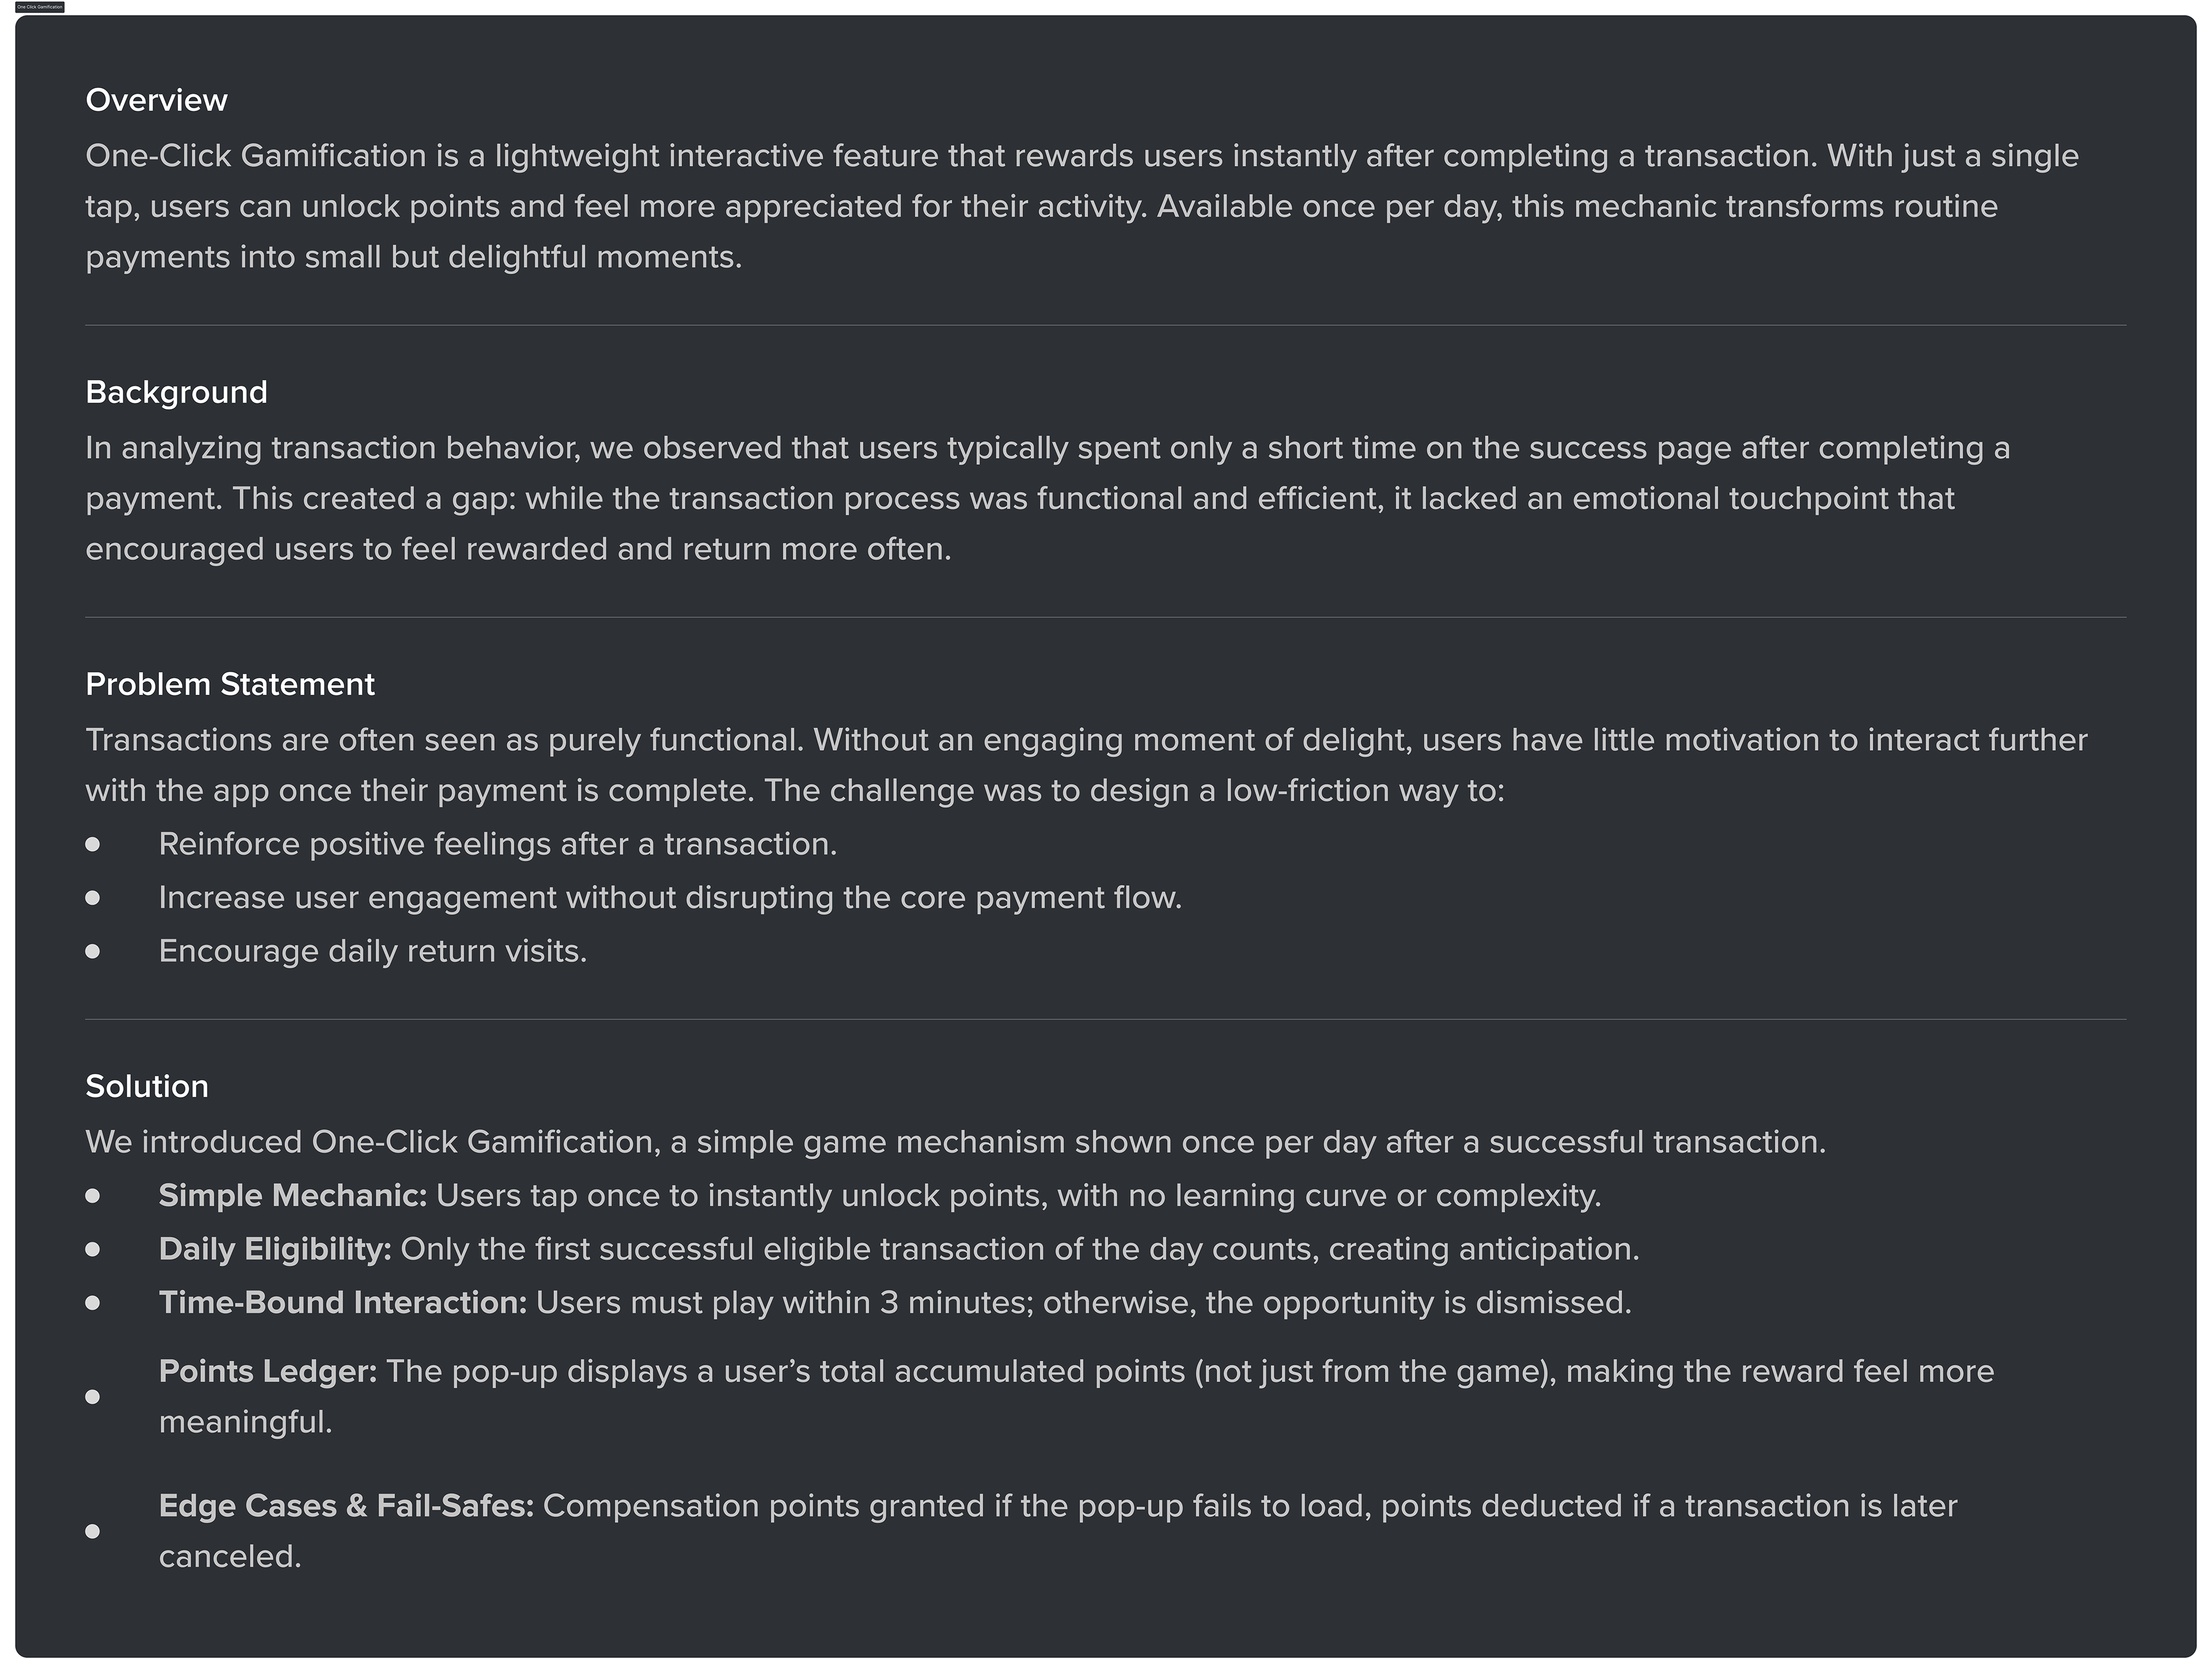Click the bold Points Ledger label
The width and height of the screenshot is (2212, 1673).
(x=268, y=1371)
